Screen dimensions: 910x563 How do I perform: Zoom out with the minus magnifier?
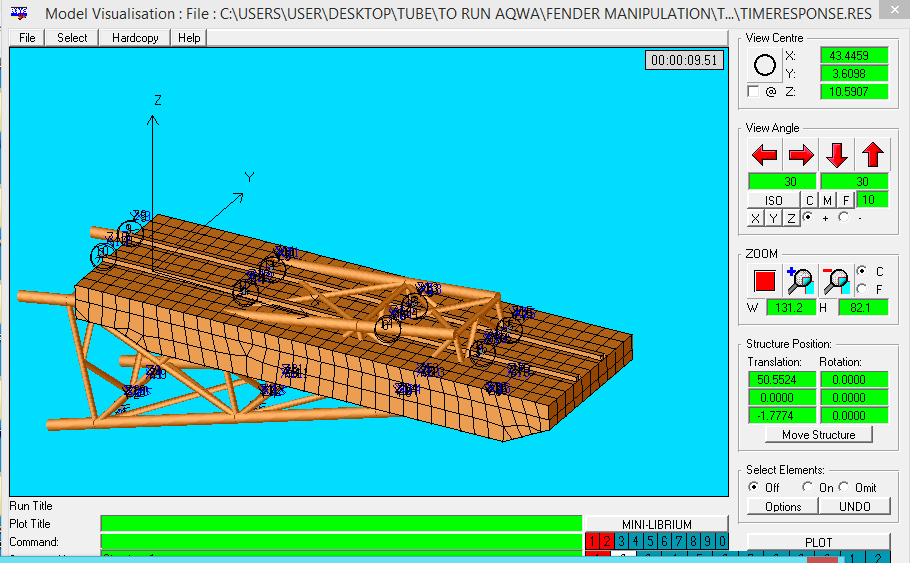click(x=837, y=281)
